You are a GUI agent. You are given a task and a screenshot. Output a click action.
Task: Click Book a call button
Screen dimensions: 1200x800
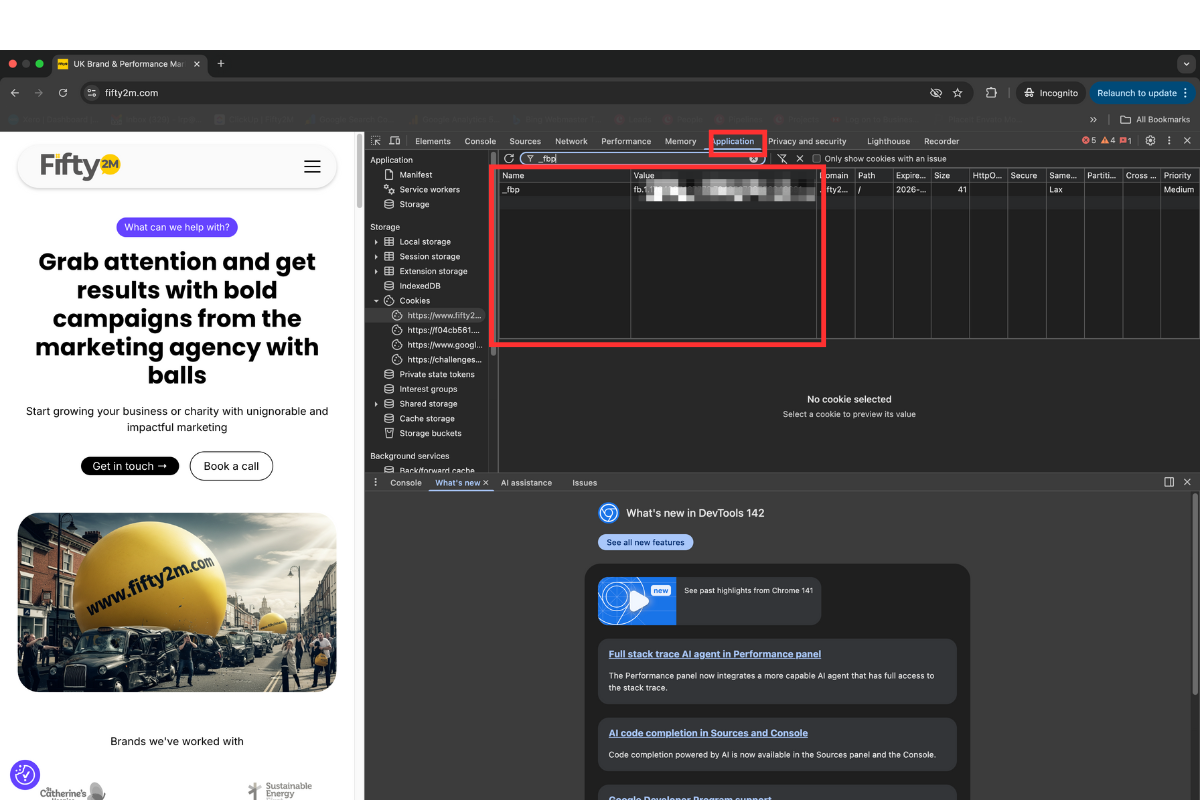(231, 466)
